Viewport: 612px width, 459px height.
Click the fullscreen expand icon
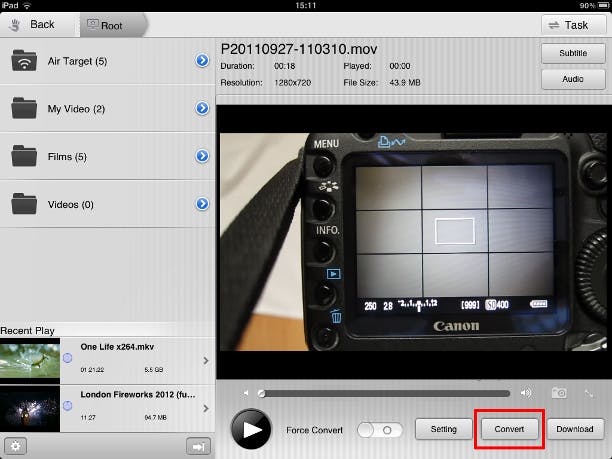pyautogui.click(x=589, y=393)
